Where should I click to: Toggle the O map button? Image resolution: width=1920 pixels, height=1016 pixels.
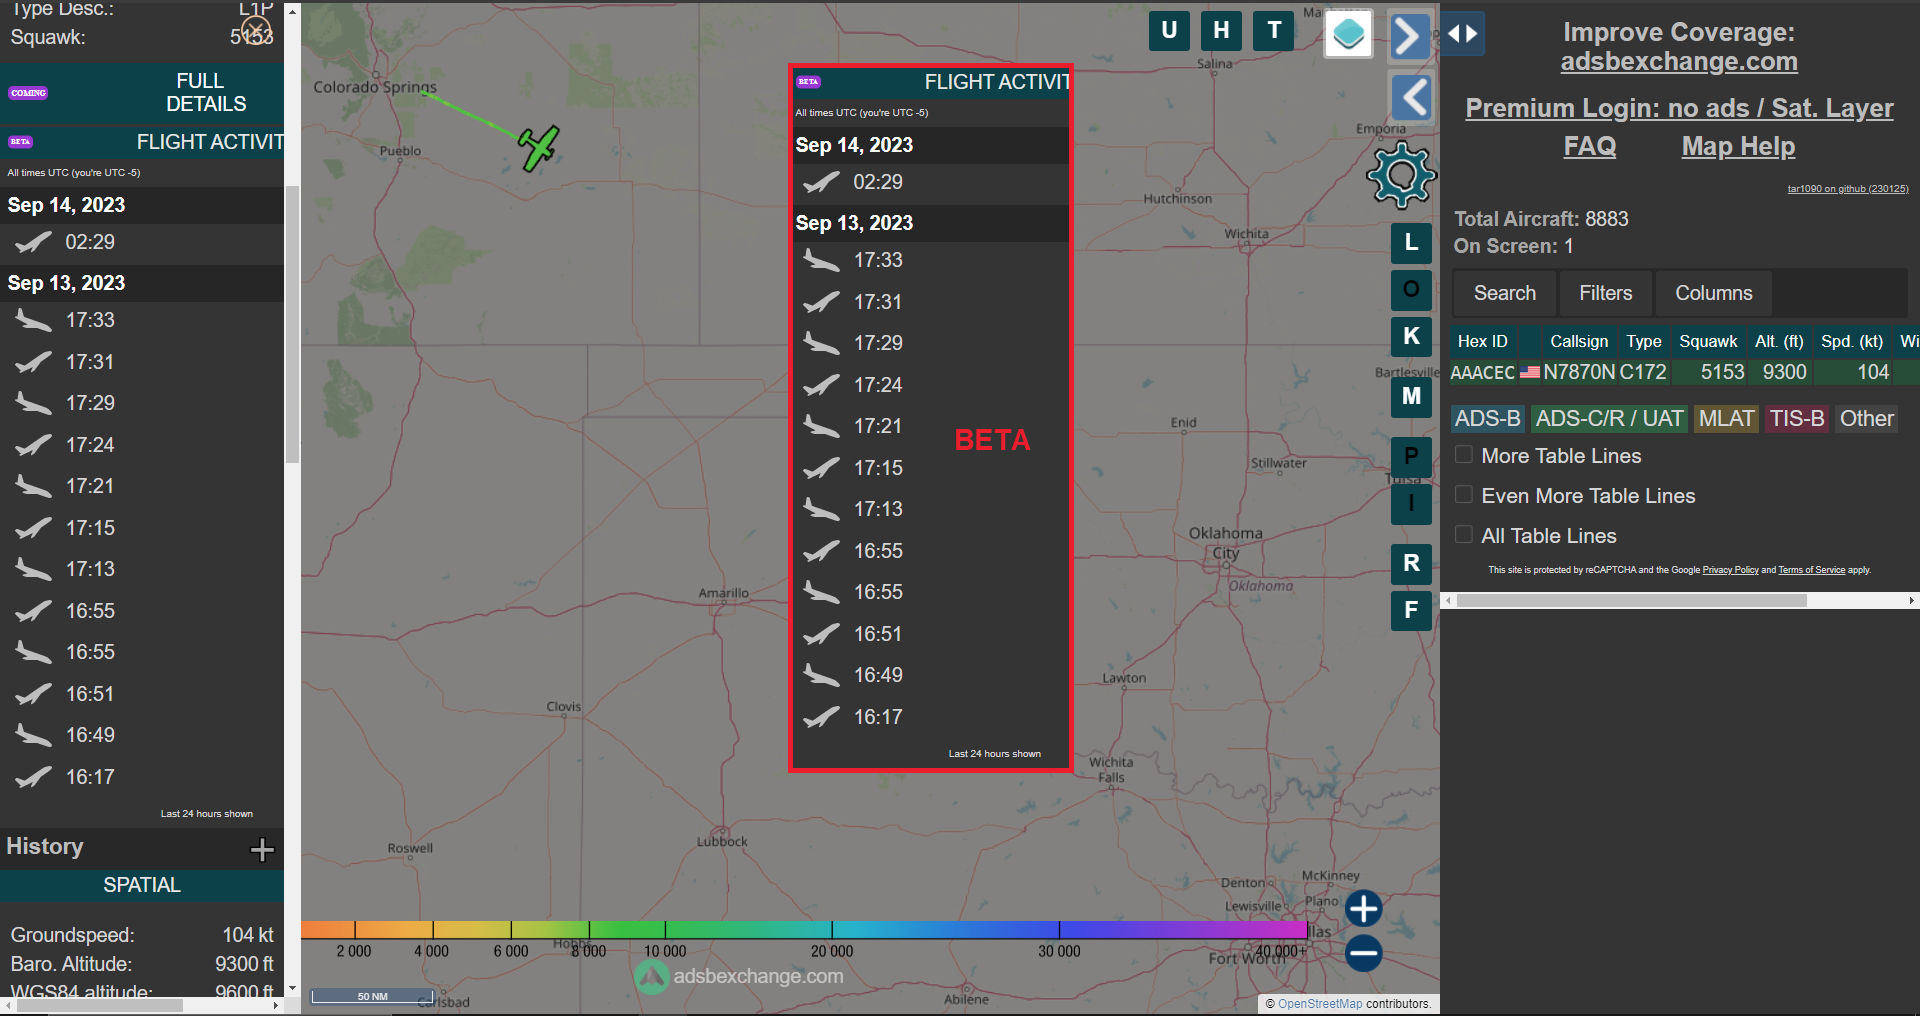1411,290
